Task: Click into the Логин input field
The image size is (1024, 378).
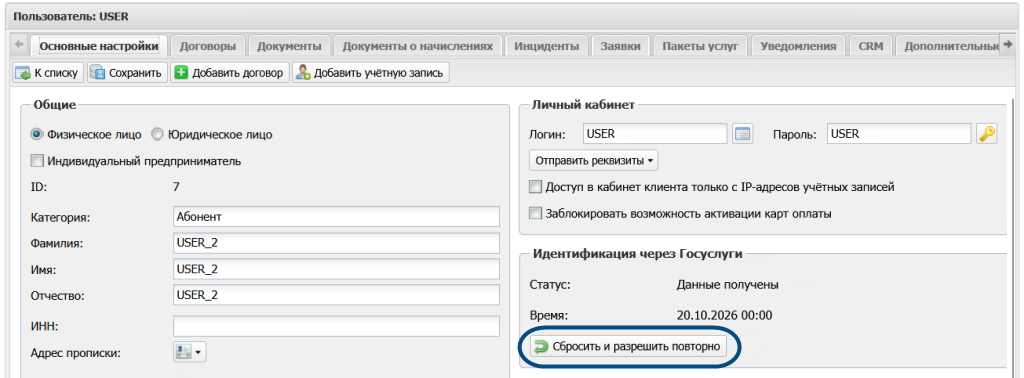Action: tap(655, 134)
